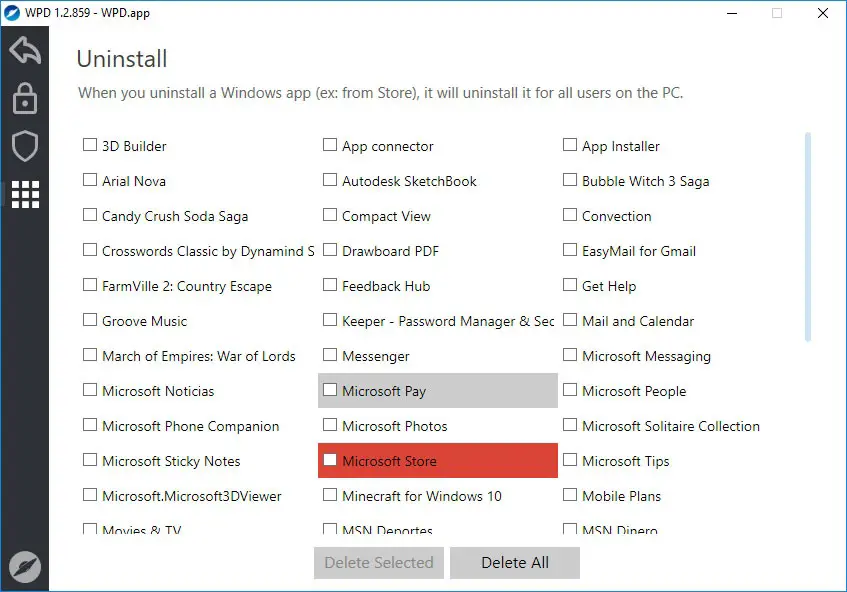Check the Microsoft Store checkbox
The height and width of the screenshot is (592, 847).
[x=330, y=461]
